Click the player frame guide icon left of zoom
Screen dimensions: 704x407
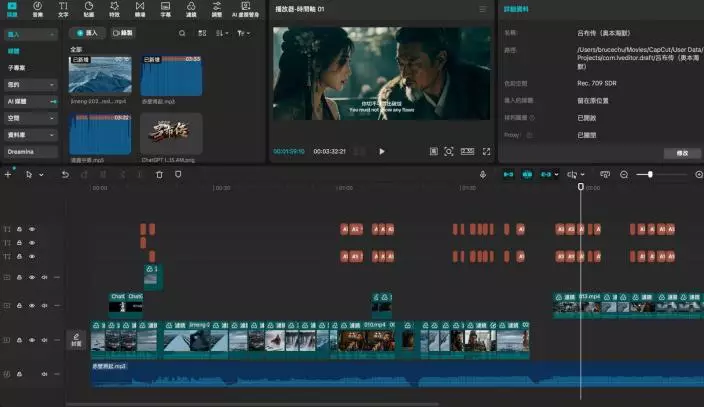[433, 152]
